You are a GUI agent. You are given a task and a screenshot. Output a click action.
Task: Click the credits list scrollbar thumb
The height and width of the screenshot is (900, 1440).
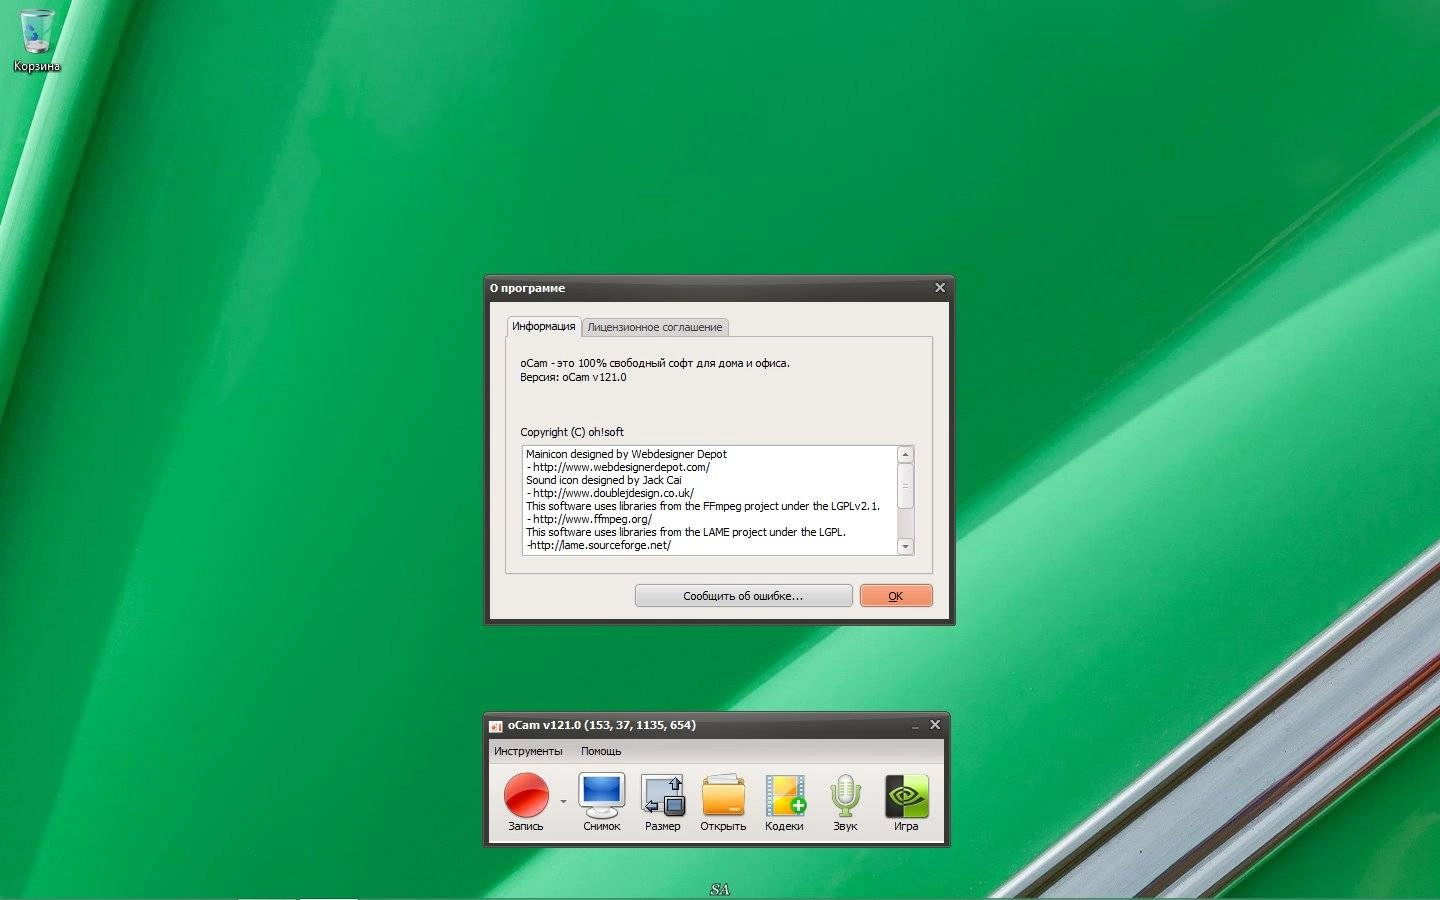click(x=905, y=486)
